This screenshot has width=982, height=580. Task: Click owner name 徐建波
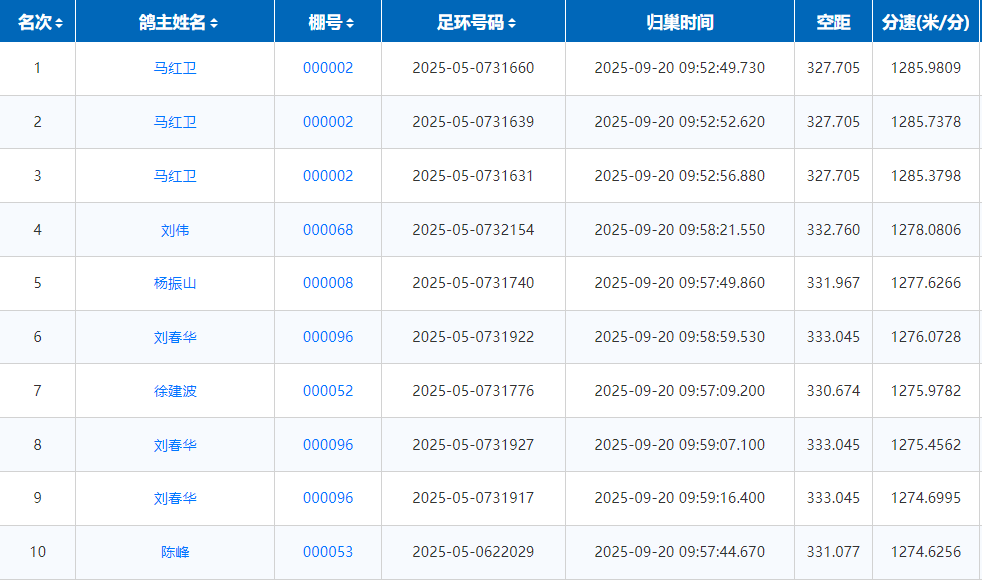point(175,391)
